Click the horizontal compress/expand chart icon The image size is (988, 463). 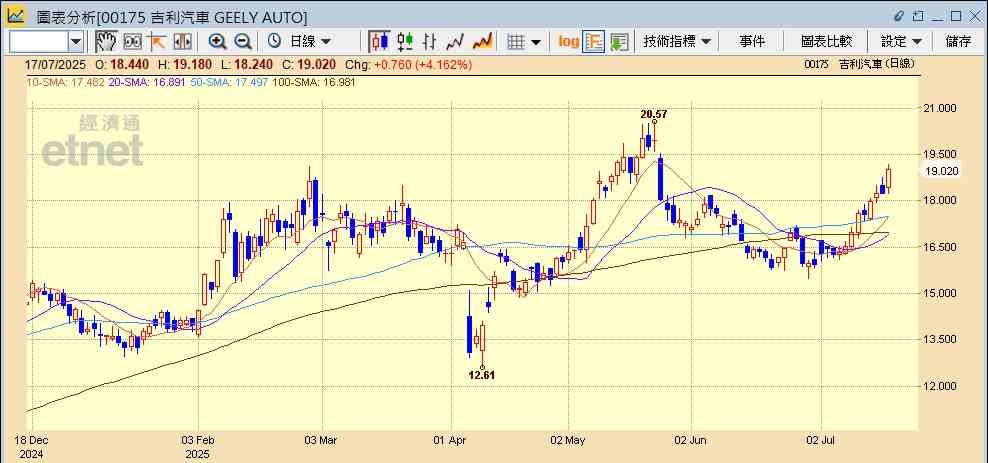pos(182,42)
